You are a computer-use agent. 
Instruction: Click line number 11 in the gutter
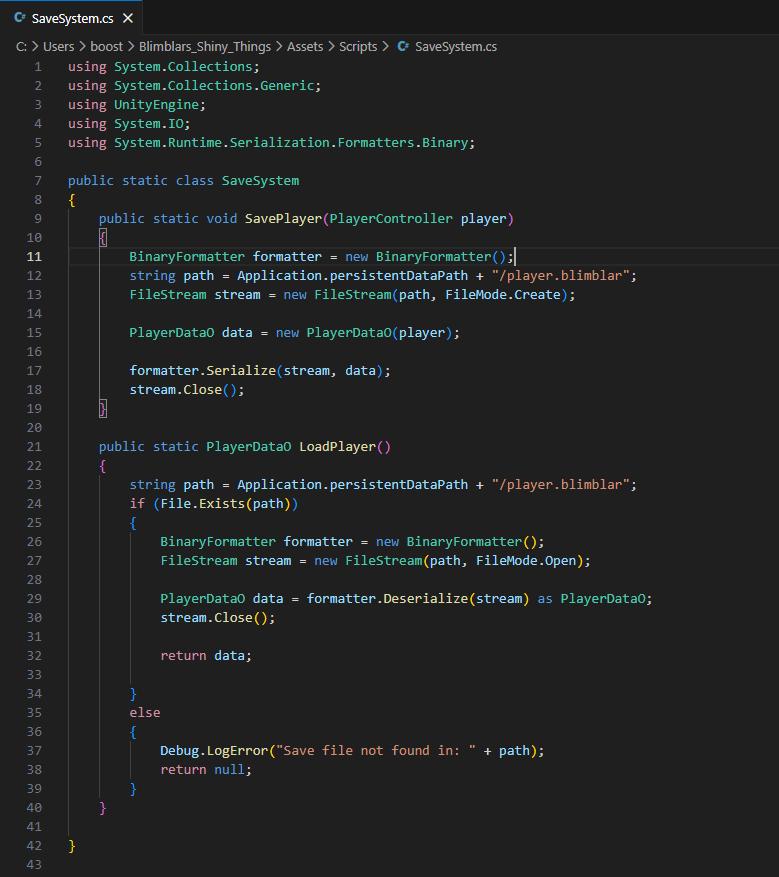point(34,256)
